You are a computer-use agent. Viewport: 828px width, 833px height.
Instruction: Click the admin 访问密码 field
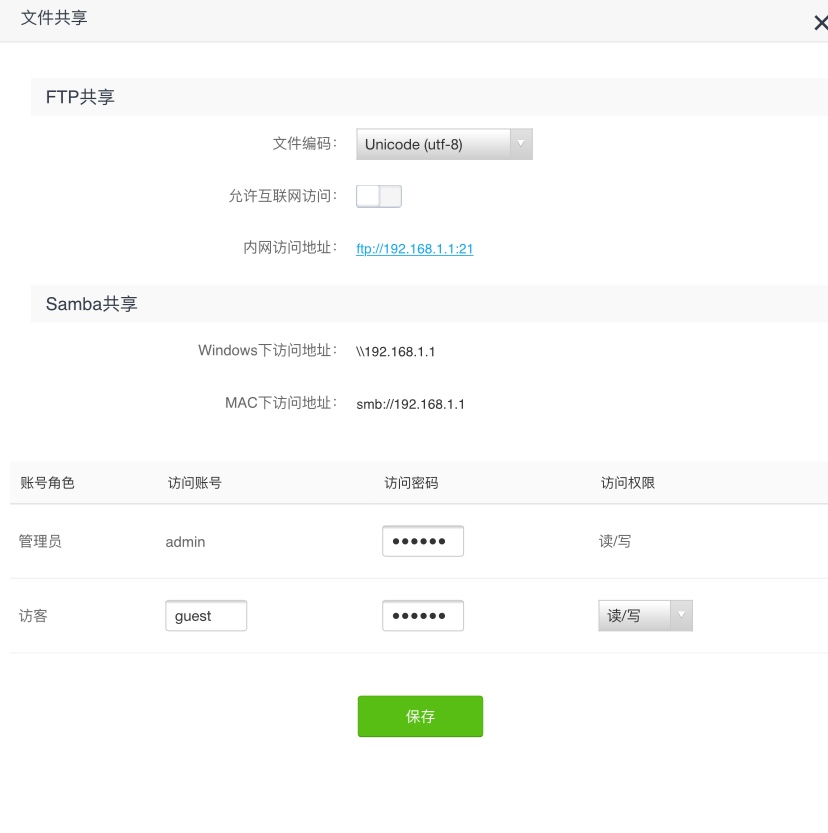point(422,541)
